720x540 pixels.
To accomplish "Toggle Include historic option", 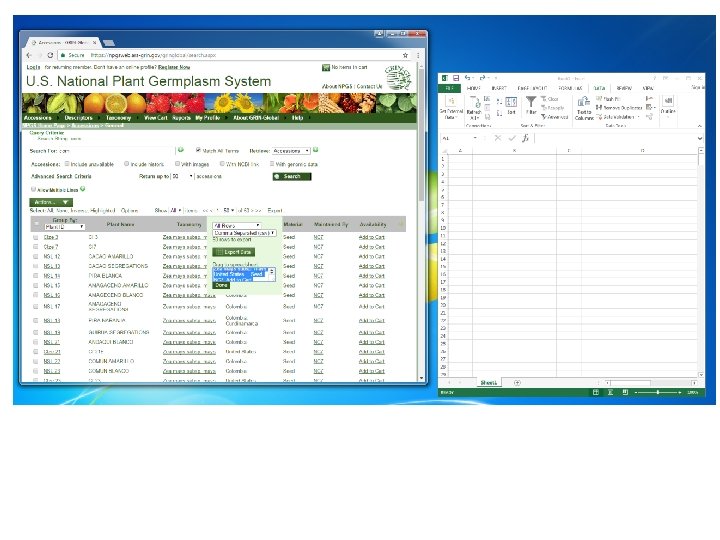I will 126,163.
